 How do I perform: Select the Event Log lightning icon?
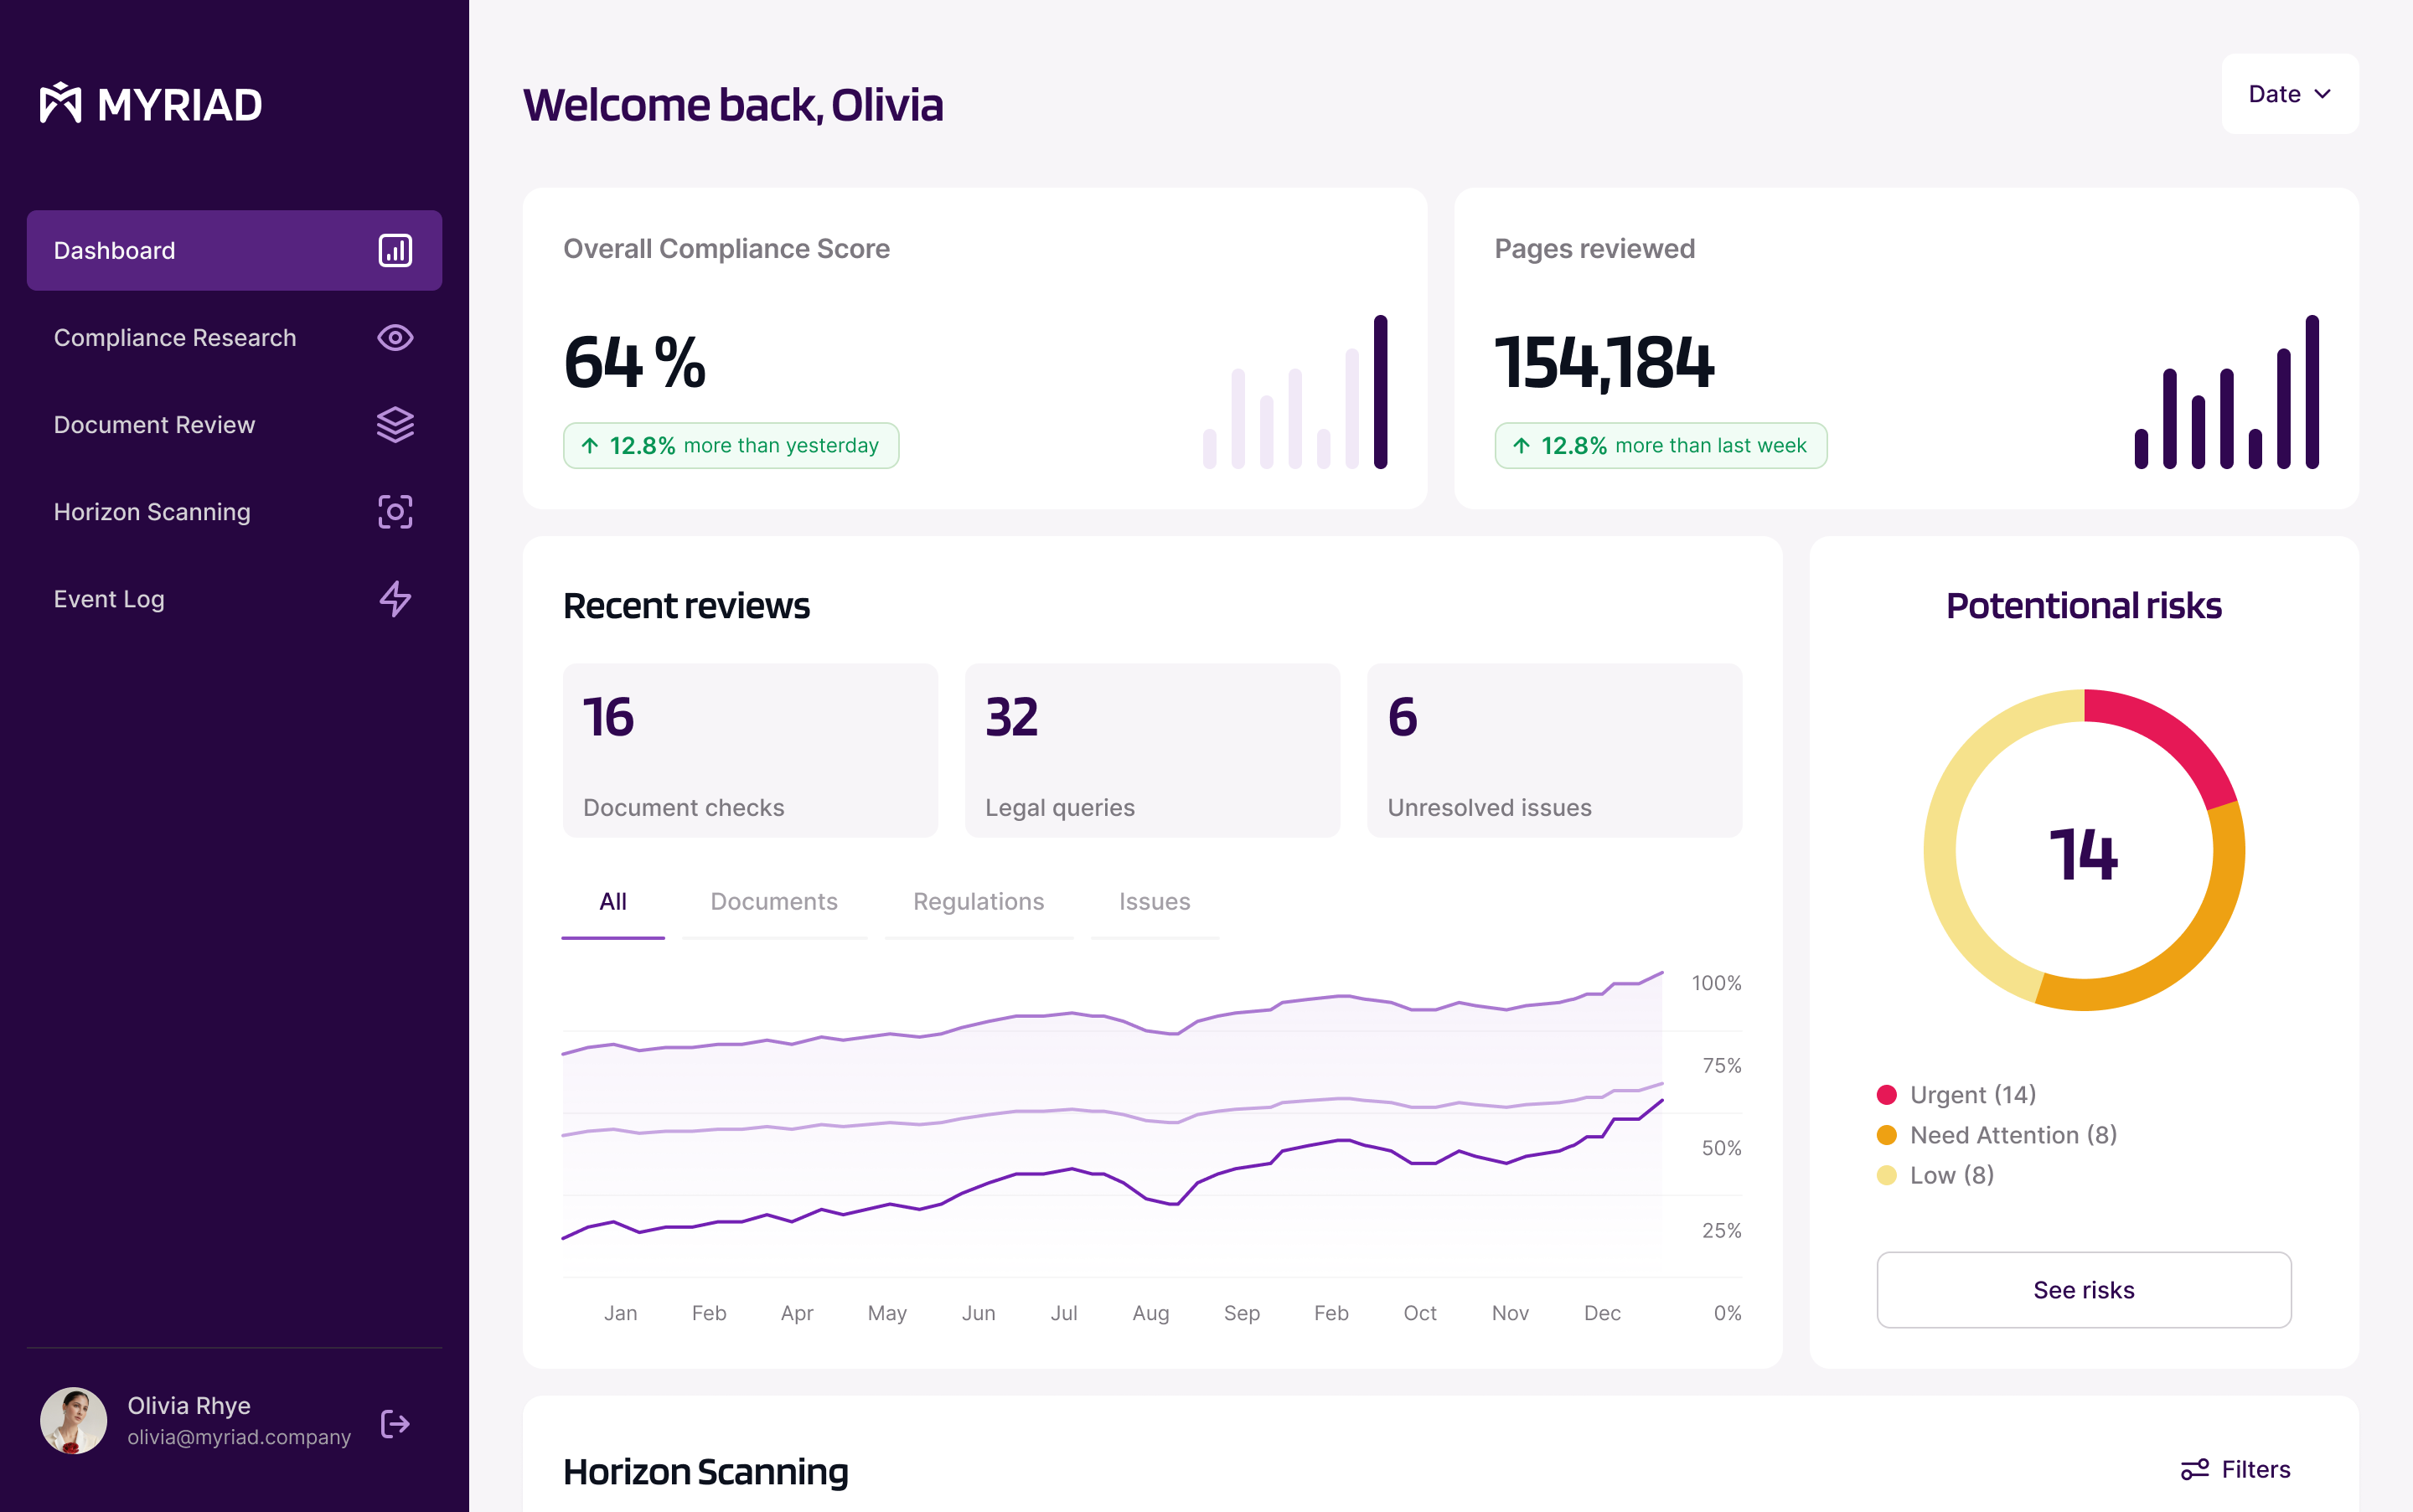click(x=396, y=598)
